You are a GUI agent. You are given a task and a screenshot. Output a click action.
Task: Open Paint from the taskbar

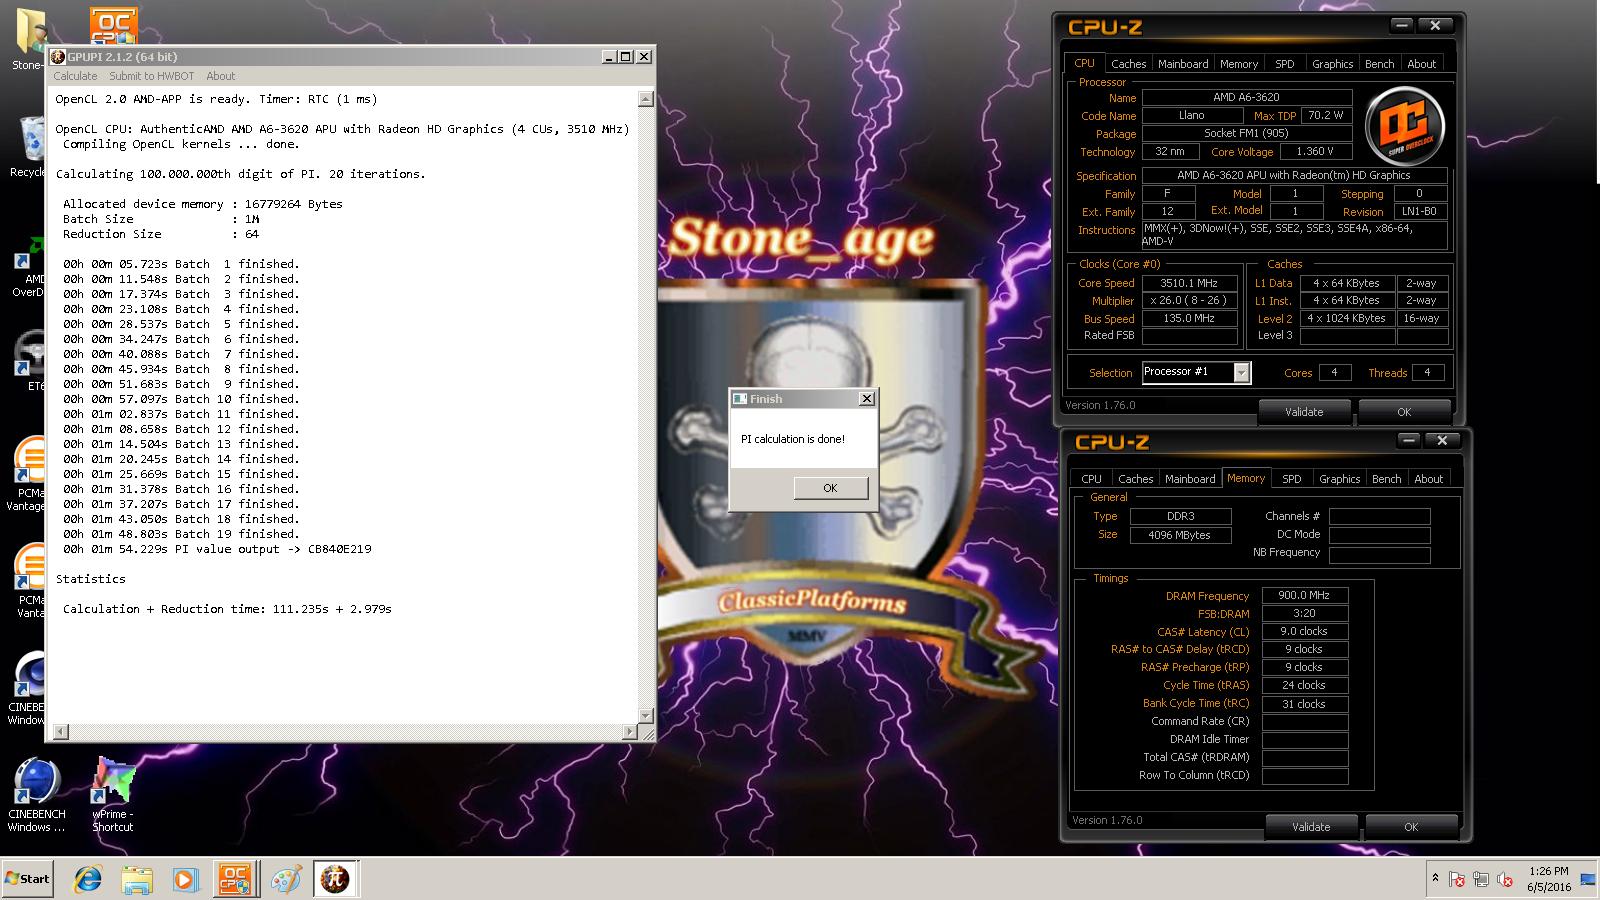coord(286,879)
